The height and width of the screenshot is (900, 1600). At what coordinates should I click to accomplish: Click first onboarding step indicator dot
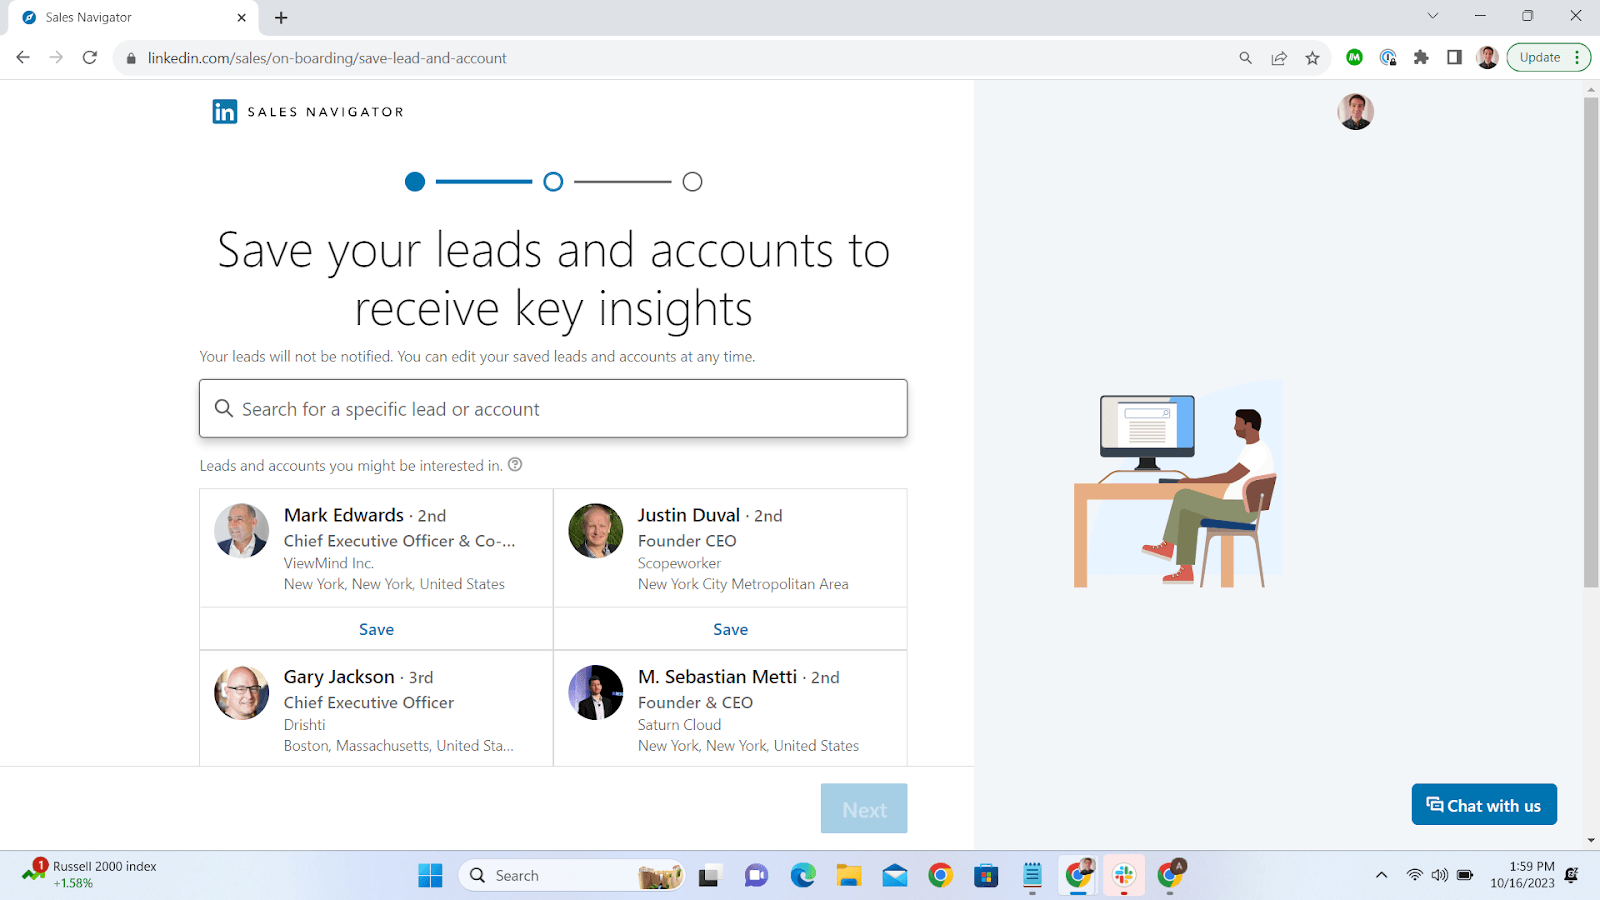[415, 182]
